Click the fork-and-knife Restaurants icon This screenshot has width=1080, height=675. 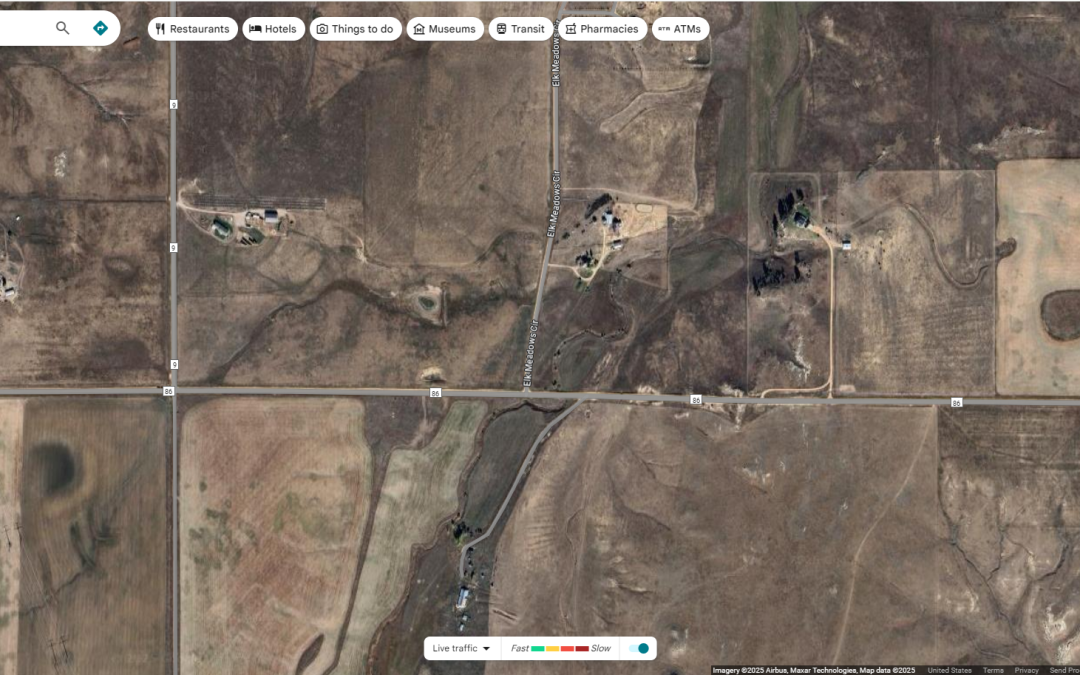pyautogui.click(x=160, y=28)
